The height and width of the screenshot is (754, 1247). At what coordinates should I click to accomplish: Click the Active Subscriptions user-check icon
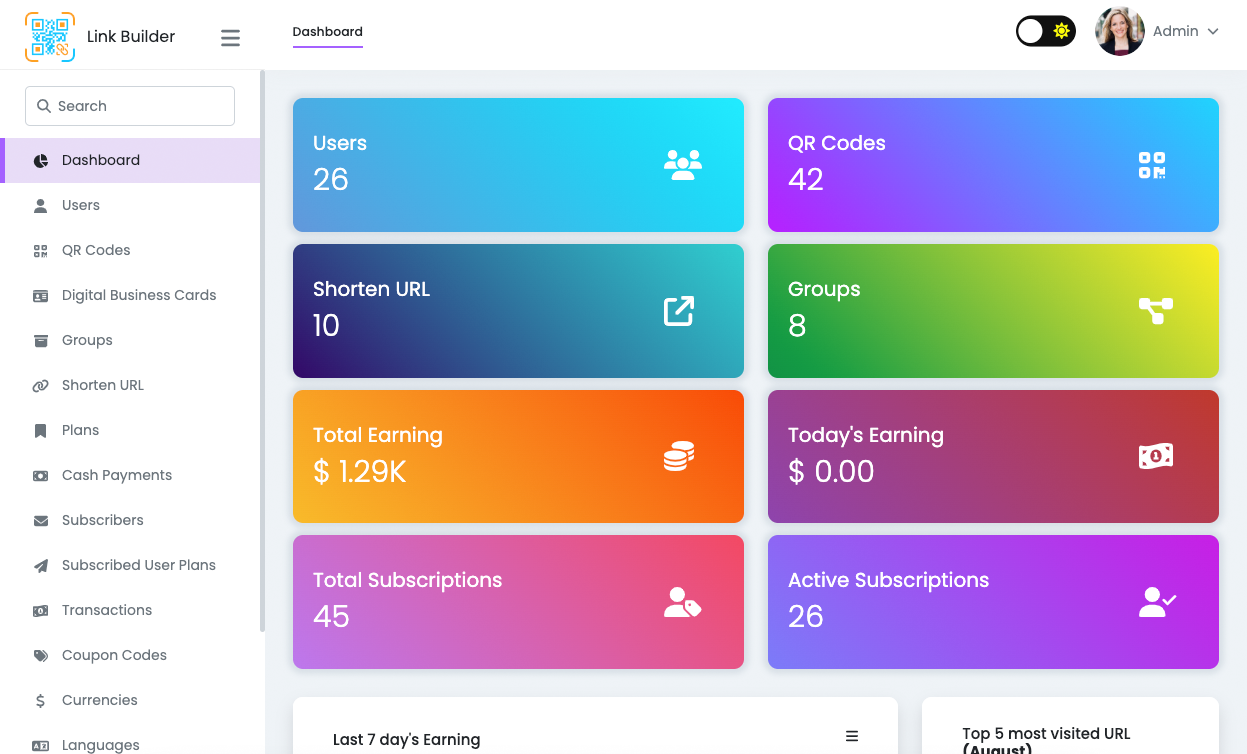click(x=1156, y=602)
